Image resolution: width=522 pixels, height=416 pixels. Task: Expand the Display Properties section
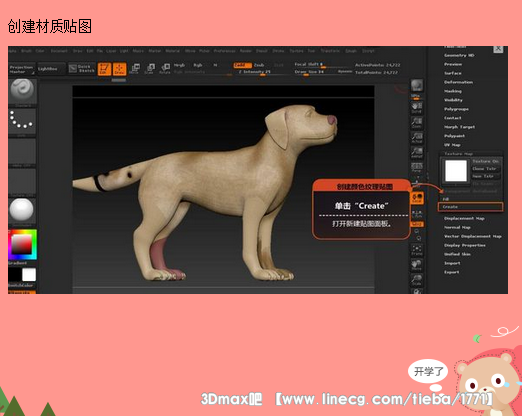pos(465,245)
